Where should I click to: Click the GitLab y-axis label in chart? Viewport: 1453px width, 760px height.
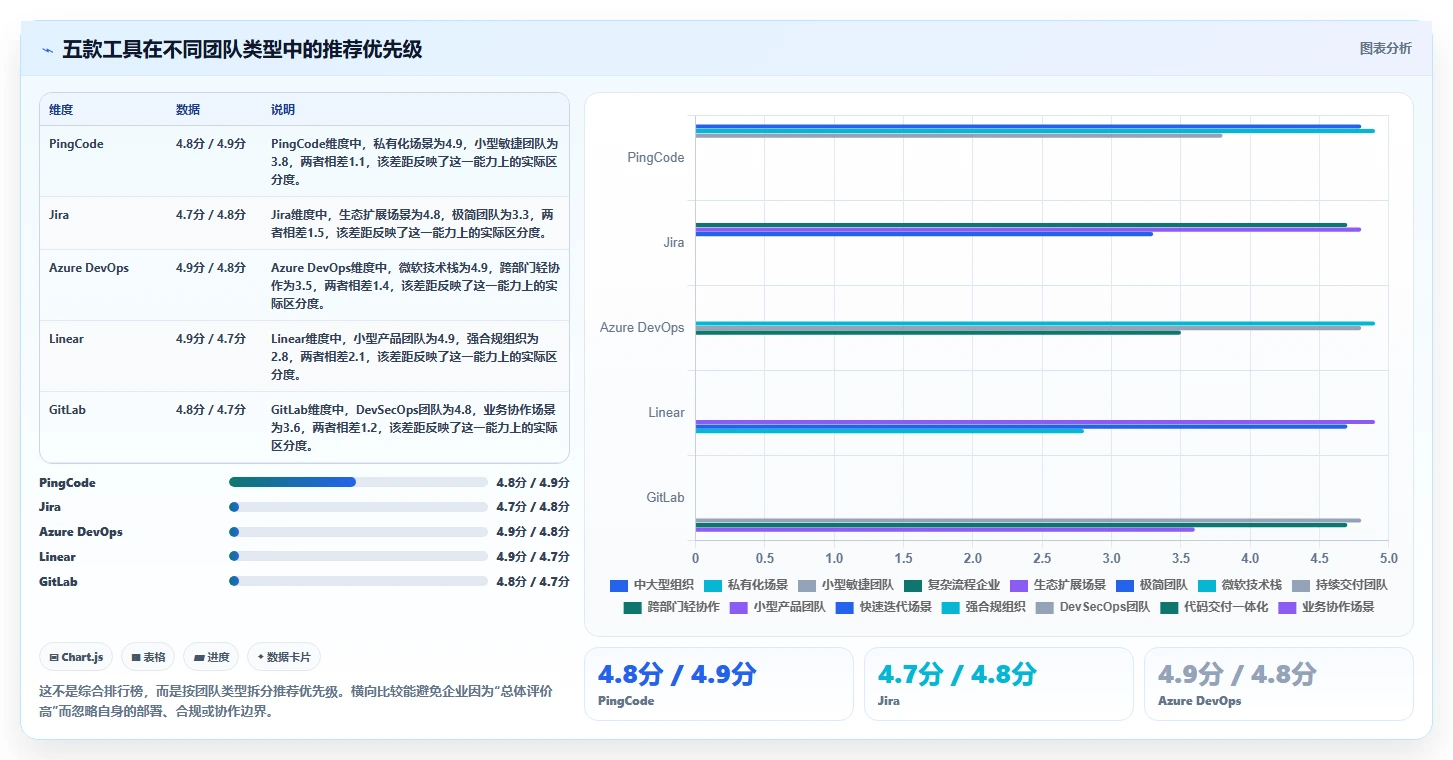click(x=666, y=498)
